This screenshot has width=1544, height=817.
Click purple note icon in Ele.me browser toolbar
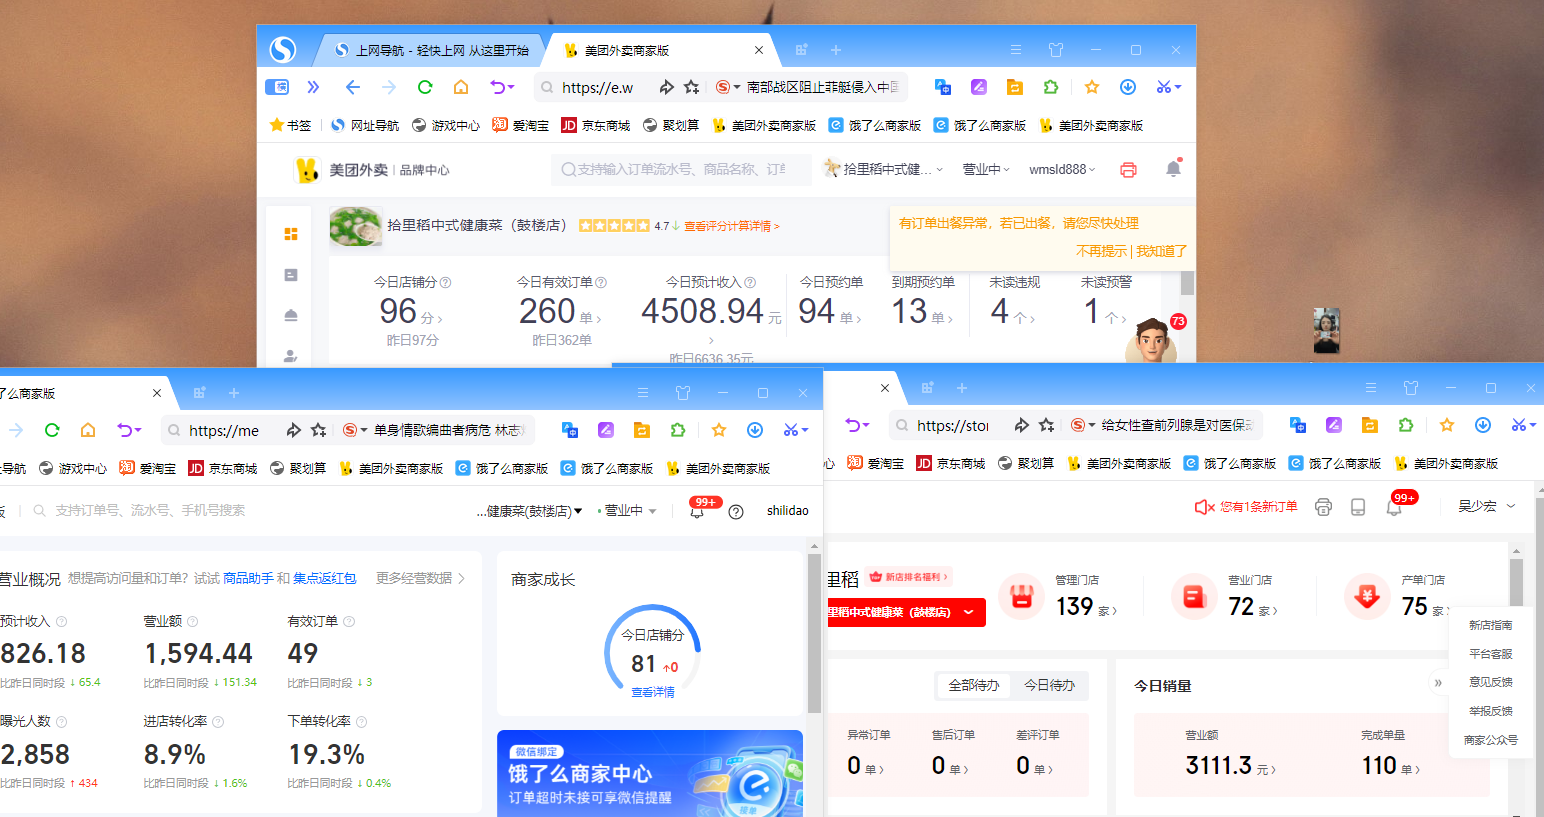pyautogui.click(x=606, y=430)
